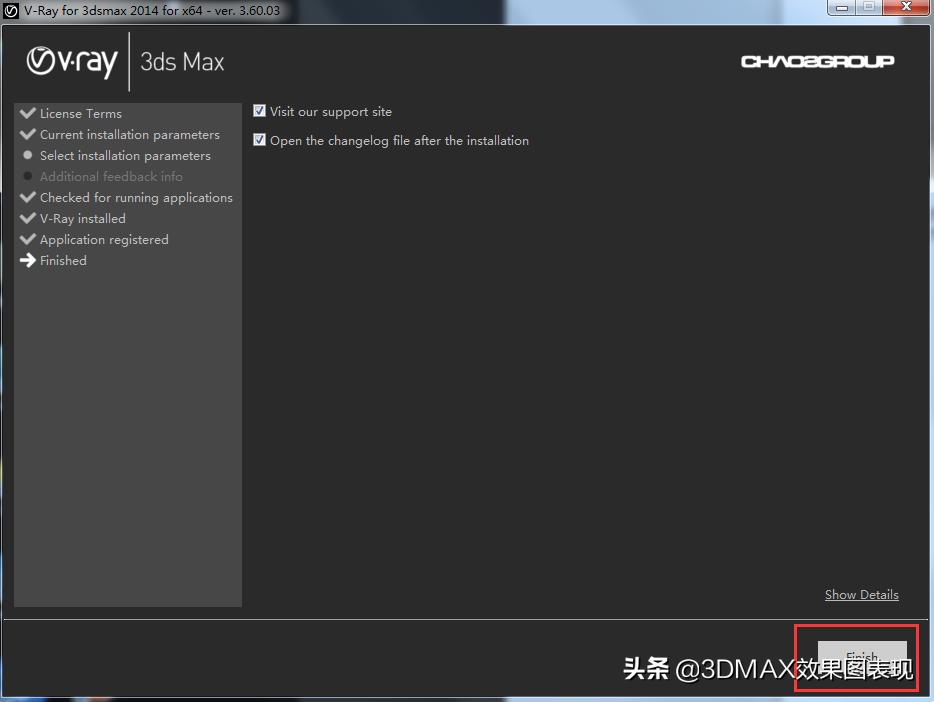Click the V-Ray logo in header
The height and width of the screenshot is (702, 934).
(x=72, y=61)
